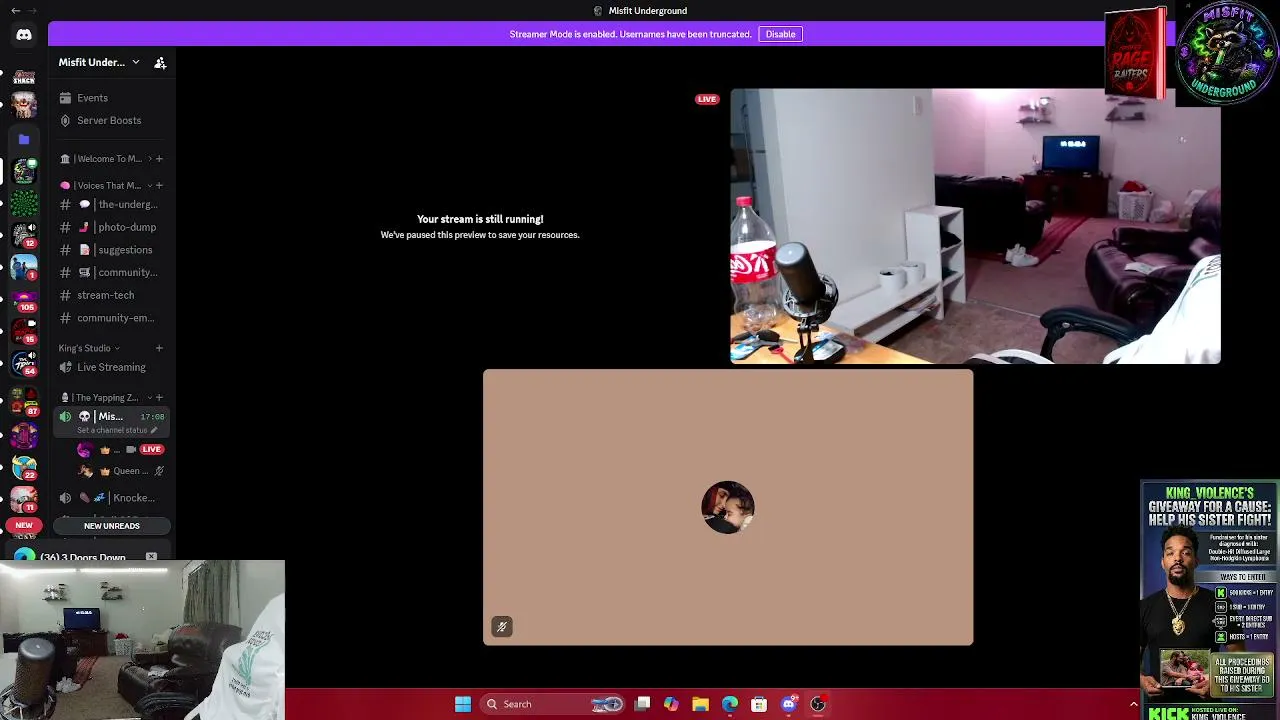1280x720 pixels.
Task: Add a channel to King's Studio category
Action: click(159, 348)
